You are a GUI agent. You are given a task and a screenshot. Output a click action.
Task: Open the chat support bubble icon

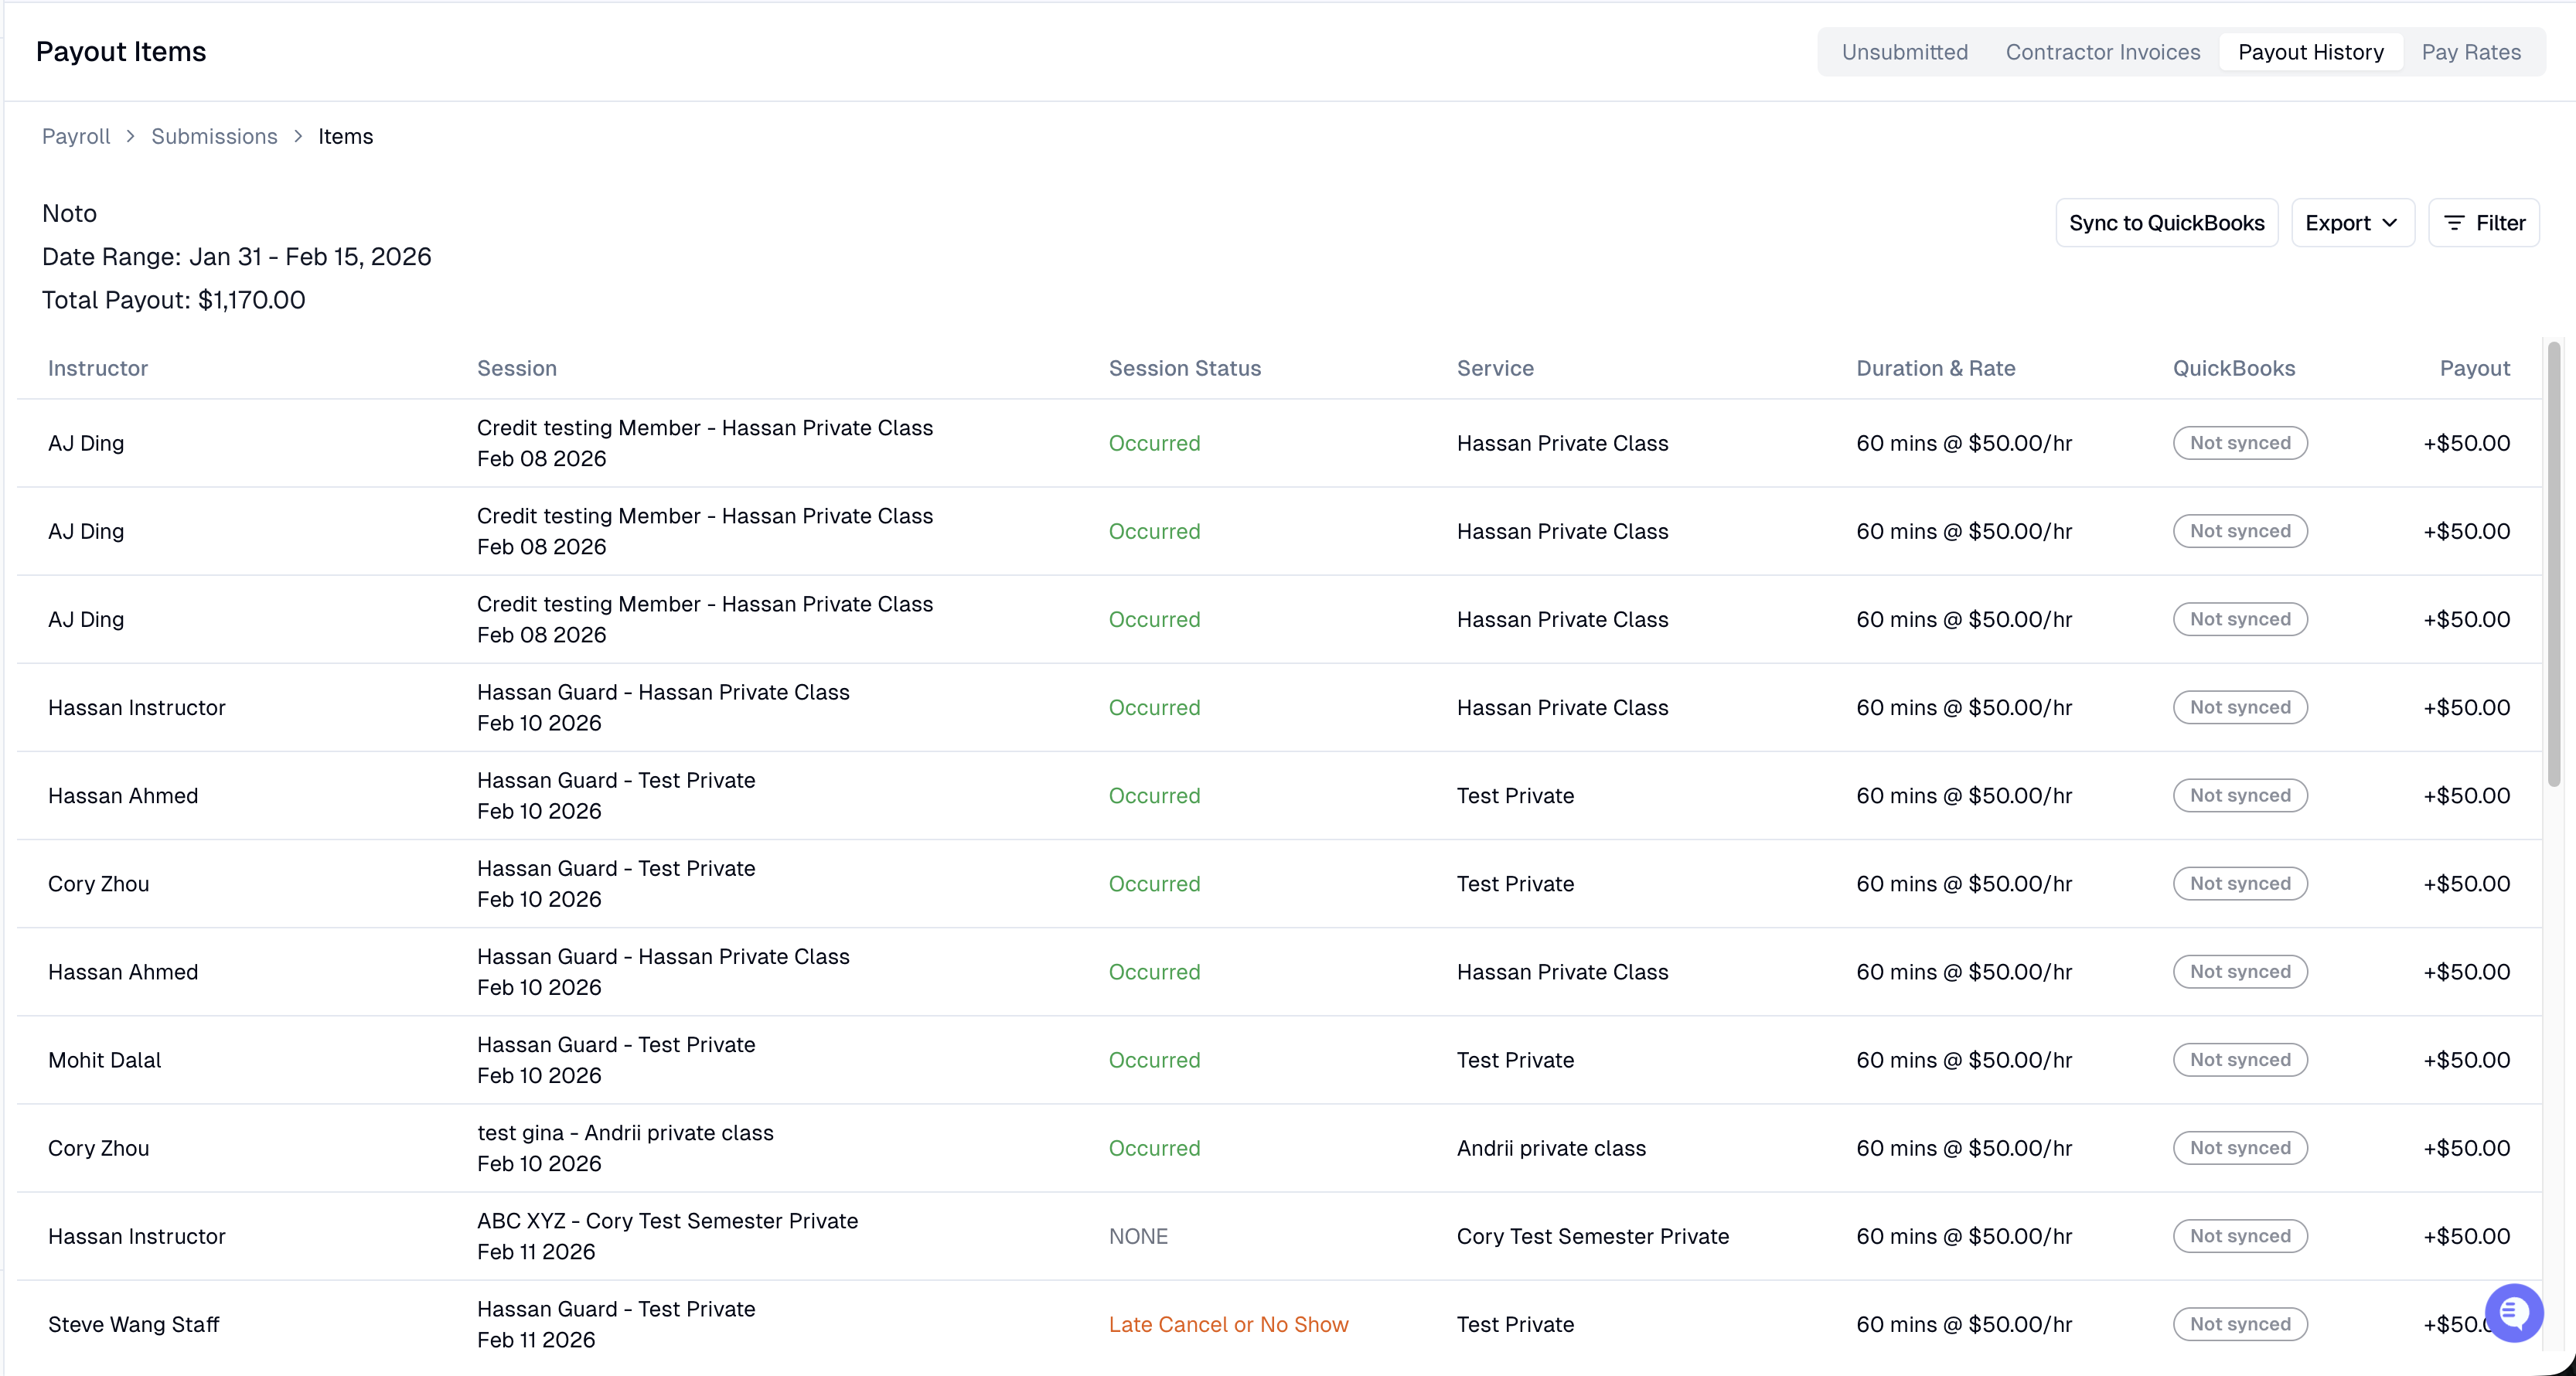2513,1313
